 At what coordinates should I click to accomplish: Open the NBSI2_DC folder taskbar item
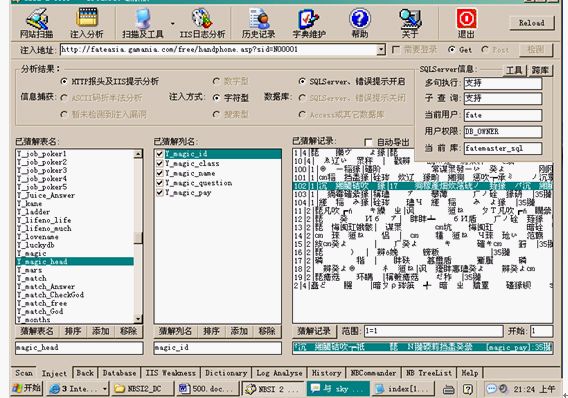click(142, 389)
